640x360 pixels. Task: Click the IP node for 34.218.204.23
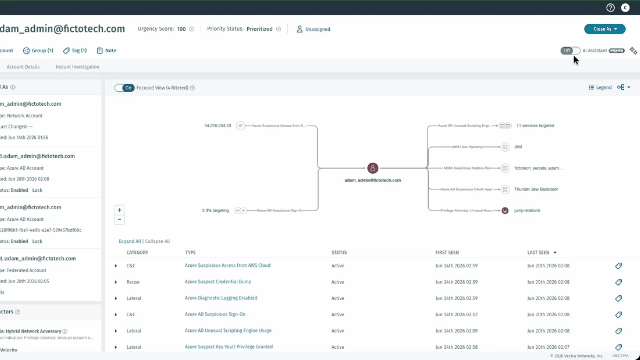pos(240,126)
